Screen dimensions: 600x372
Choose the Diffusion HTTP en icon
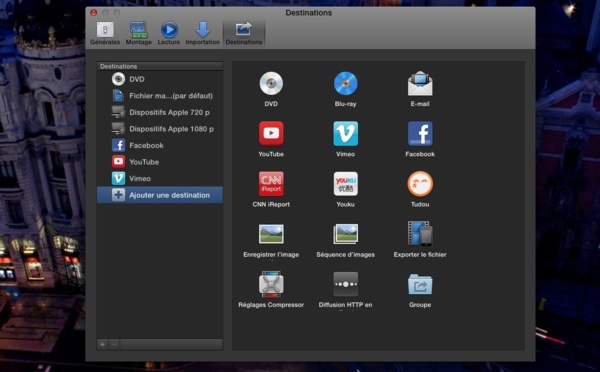346,284
